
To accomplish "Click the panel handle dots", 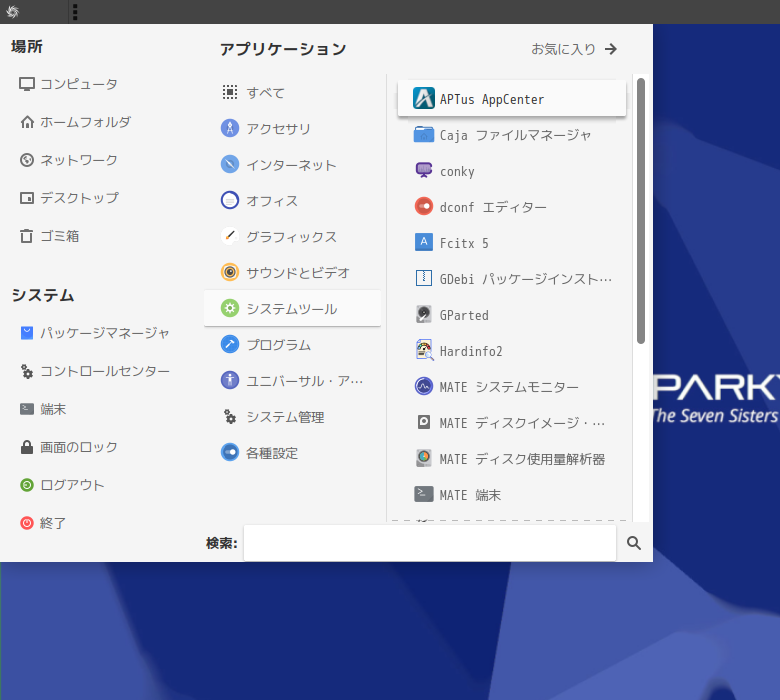I will [75, 12].
